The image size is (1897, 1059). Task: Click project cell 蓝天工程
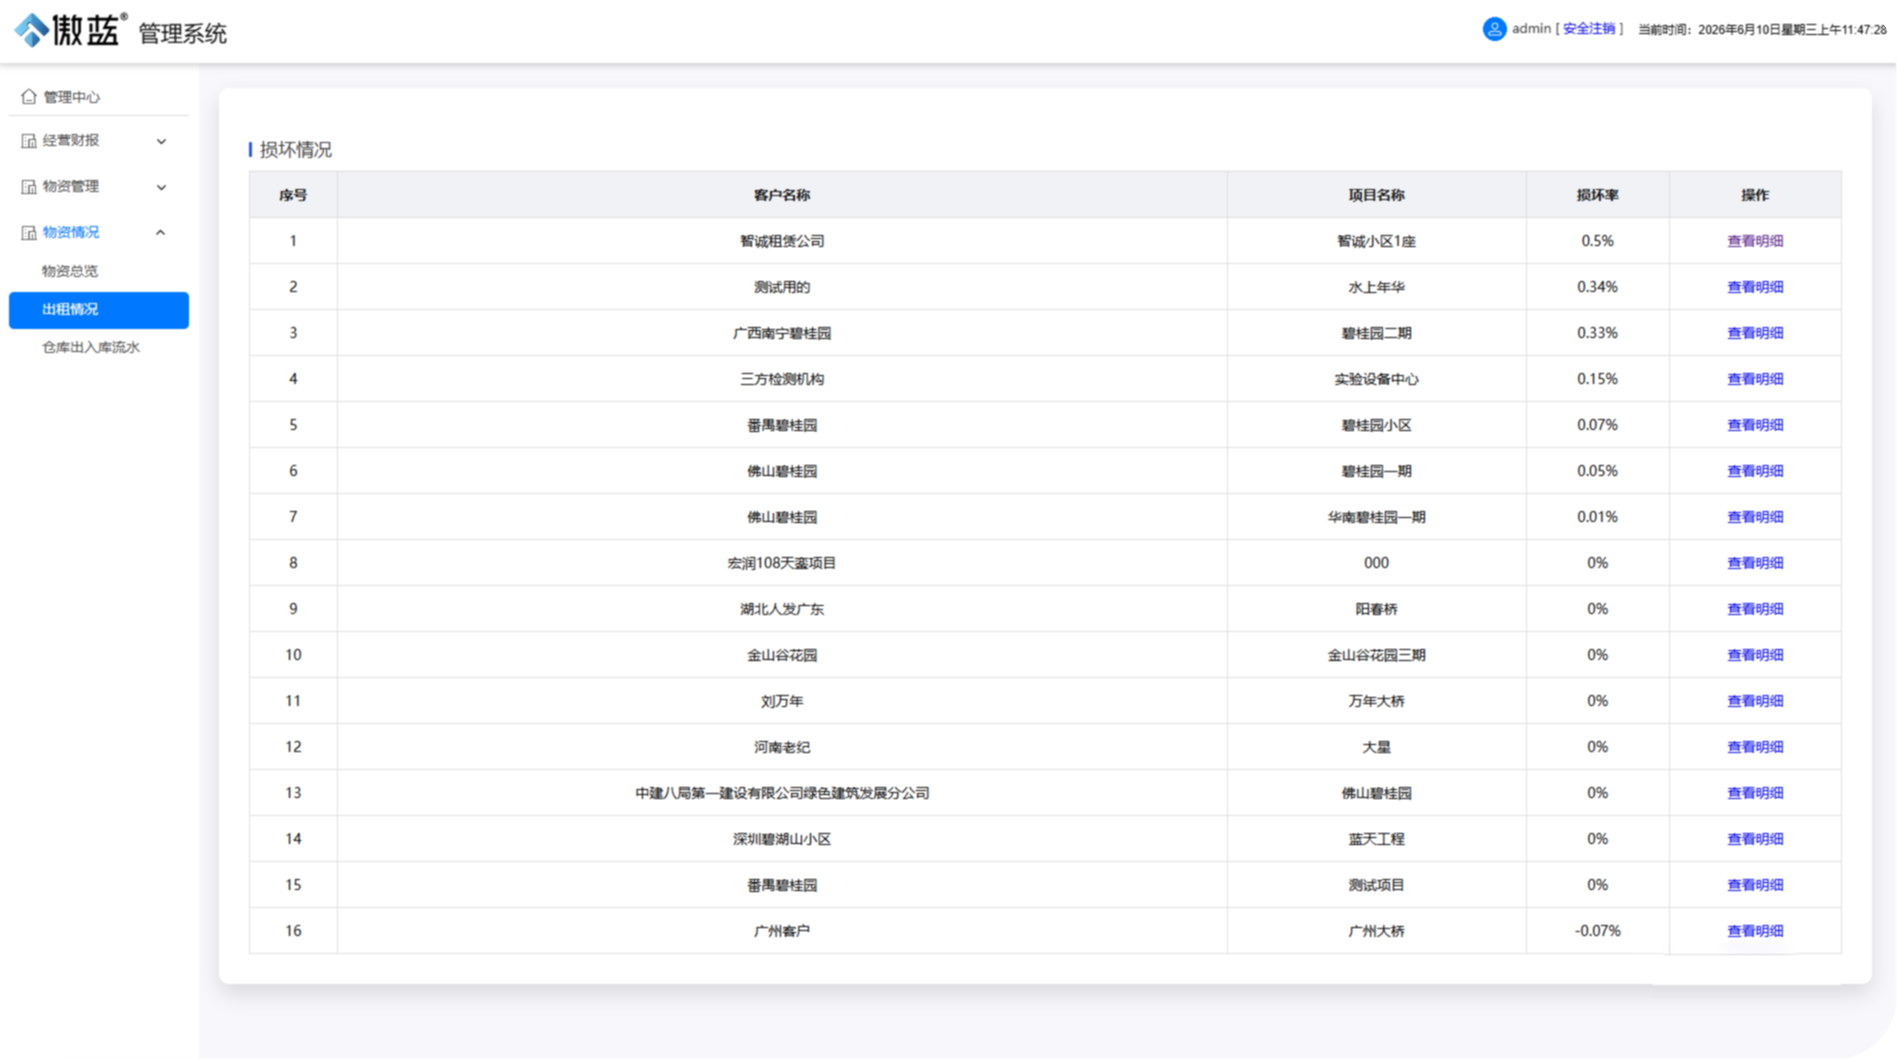pos(1376,839)
